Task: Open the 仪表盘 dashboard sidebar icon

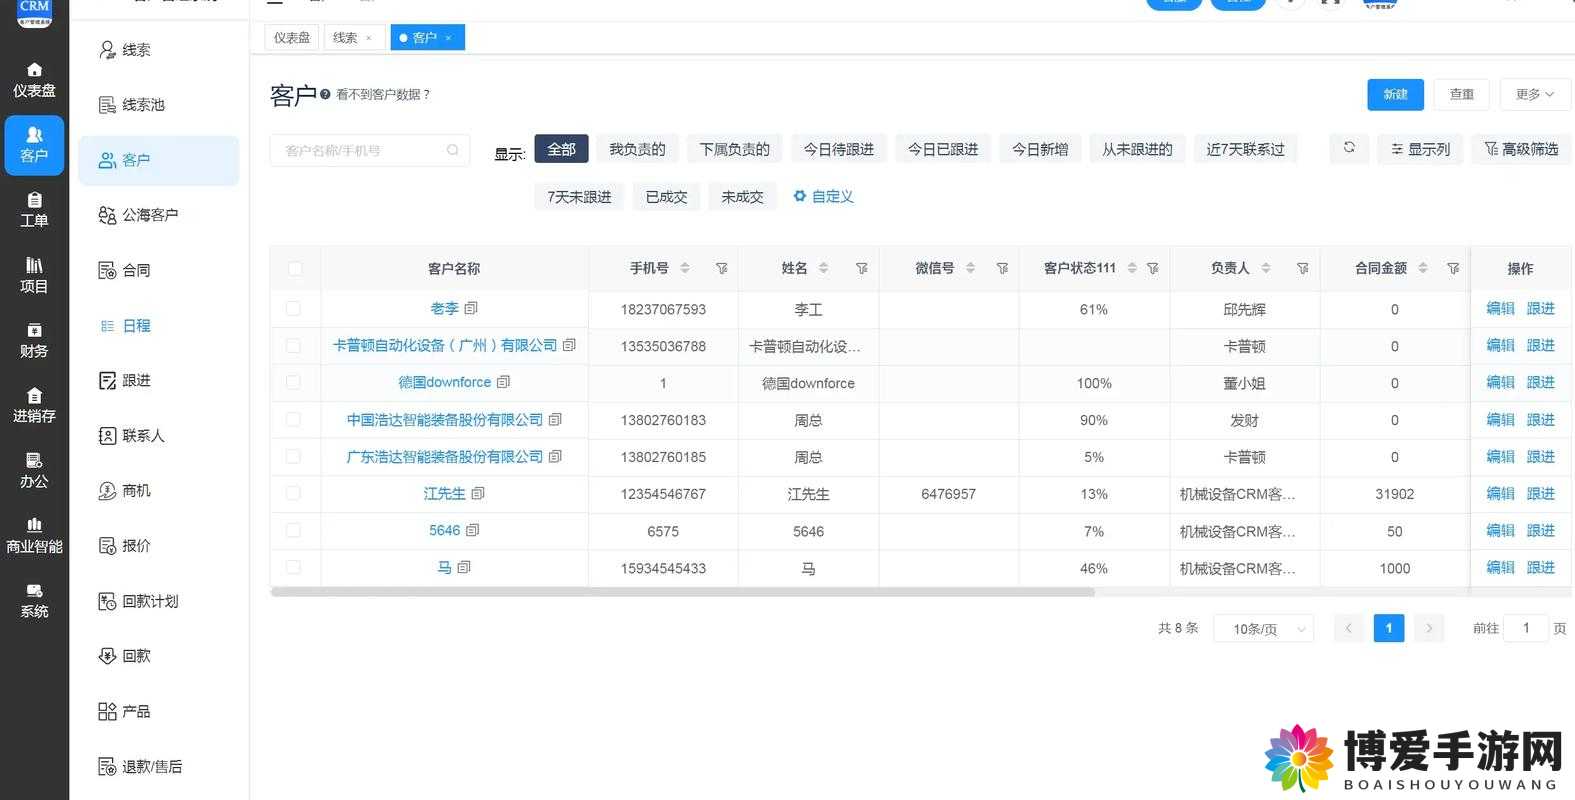Action: pyautogui.click(x=34, y=80)
